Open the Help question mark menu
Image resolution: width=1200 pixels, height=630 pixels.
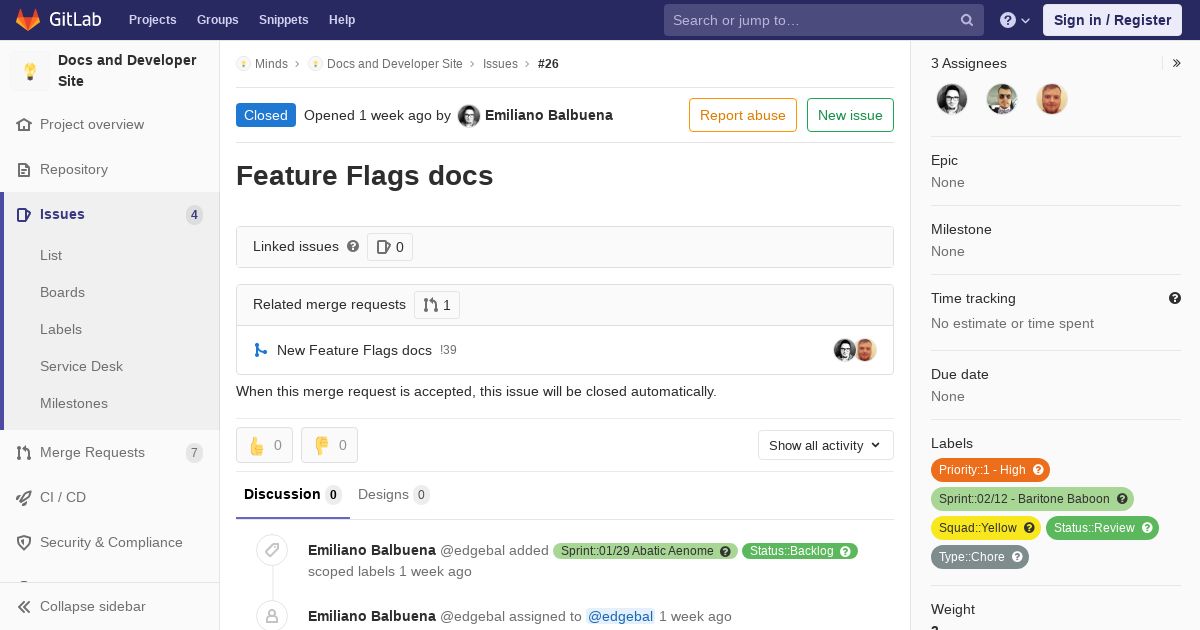1015,20
